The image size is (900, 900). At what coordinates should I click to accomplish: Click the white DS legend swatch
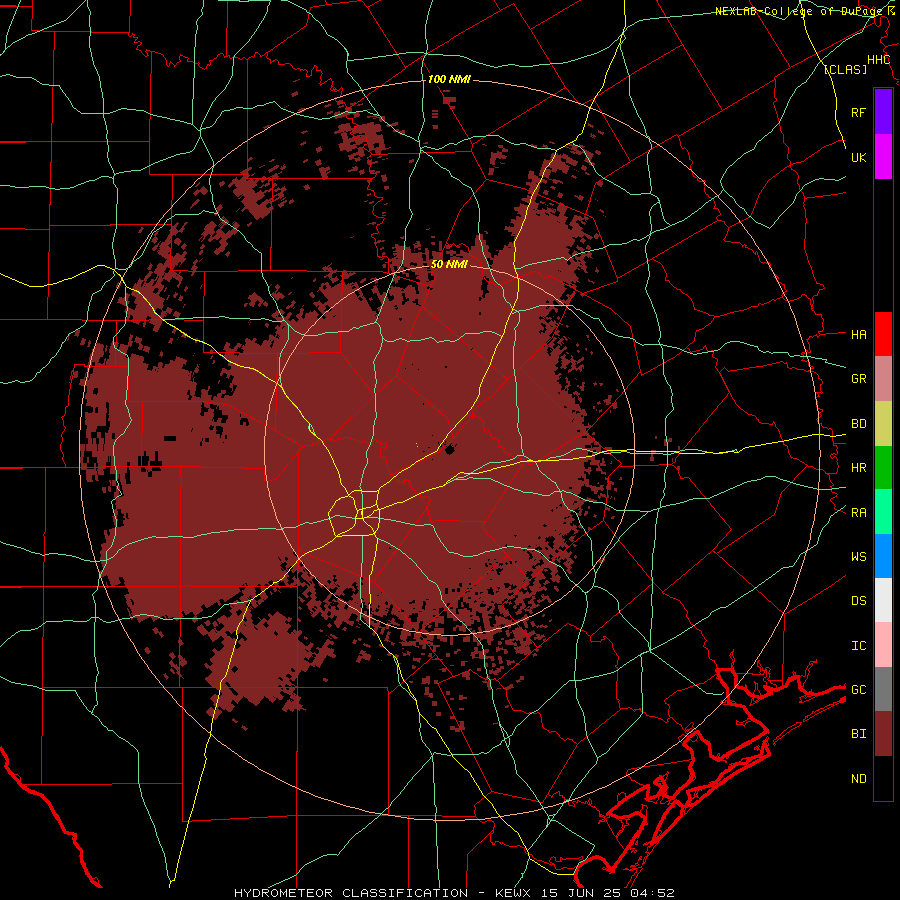(x=883, y=600)
